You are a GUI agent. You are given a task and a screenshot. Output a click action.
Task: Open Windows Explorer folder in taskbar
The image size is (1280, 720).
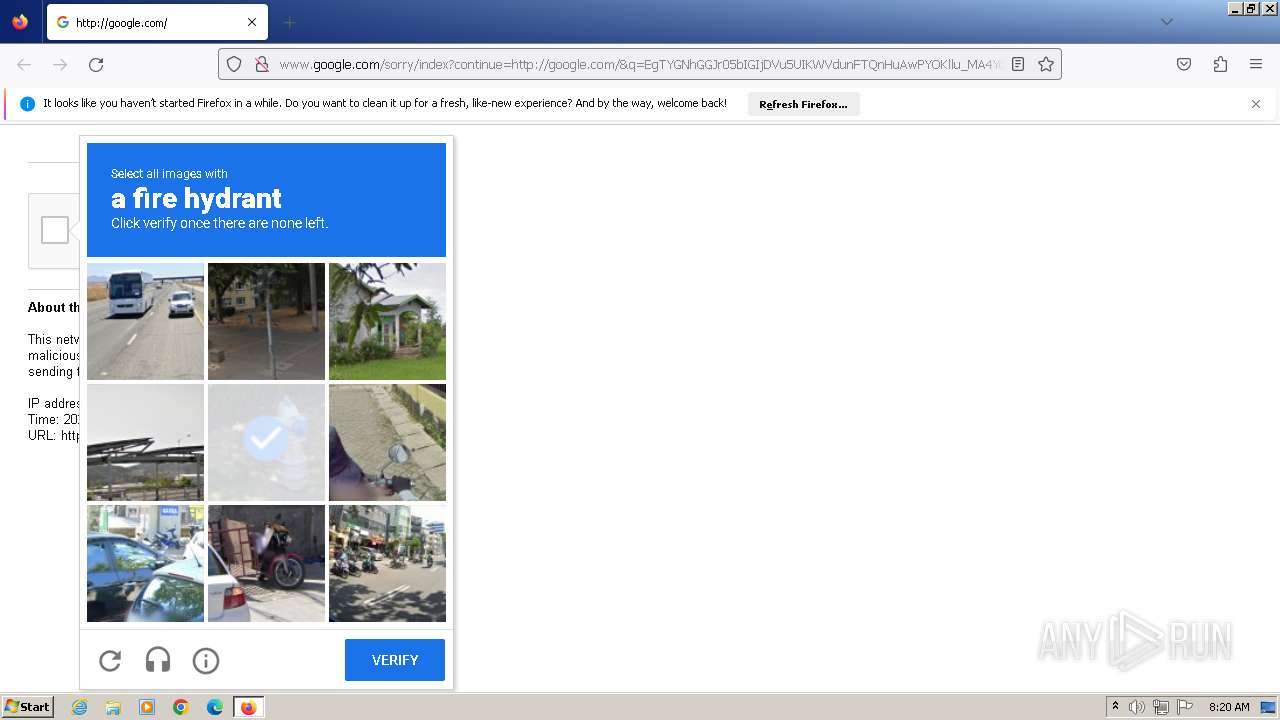113,707
